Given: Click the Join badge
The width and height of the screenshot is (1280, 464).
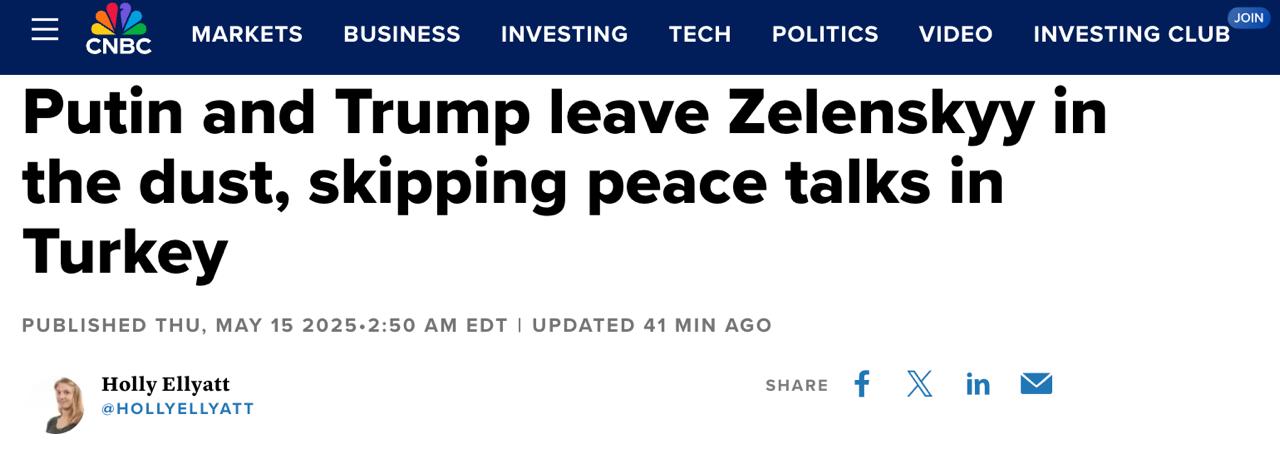Looking at the screenshot, I should pos(1248,17).
